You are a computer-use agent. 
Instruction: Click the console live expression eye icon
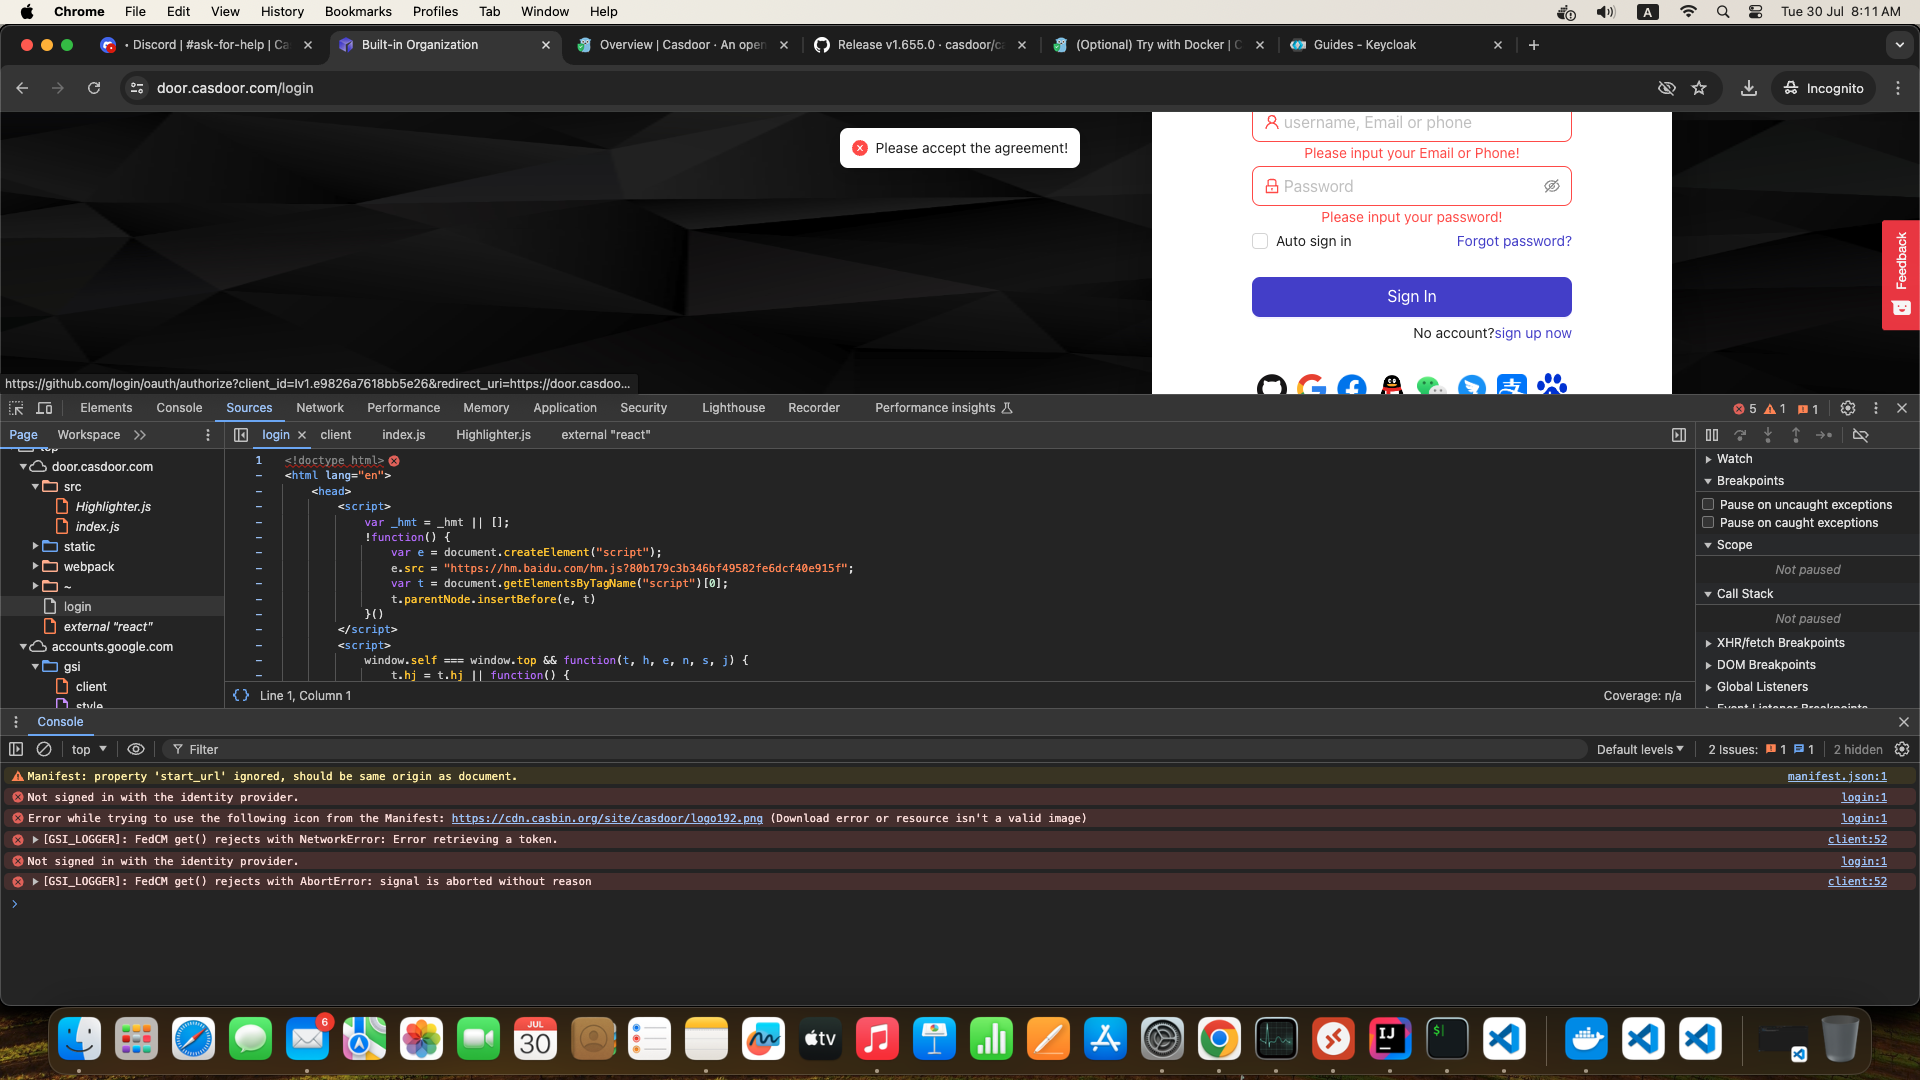coord(136,749)
